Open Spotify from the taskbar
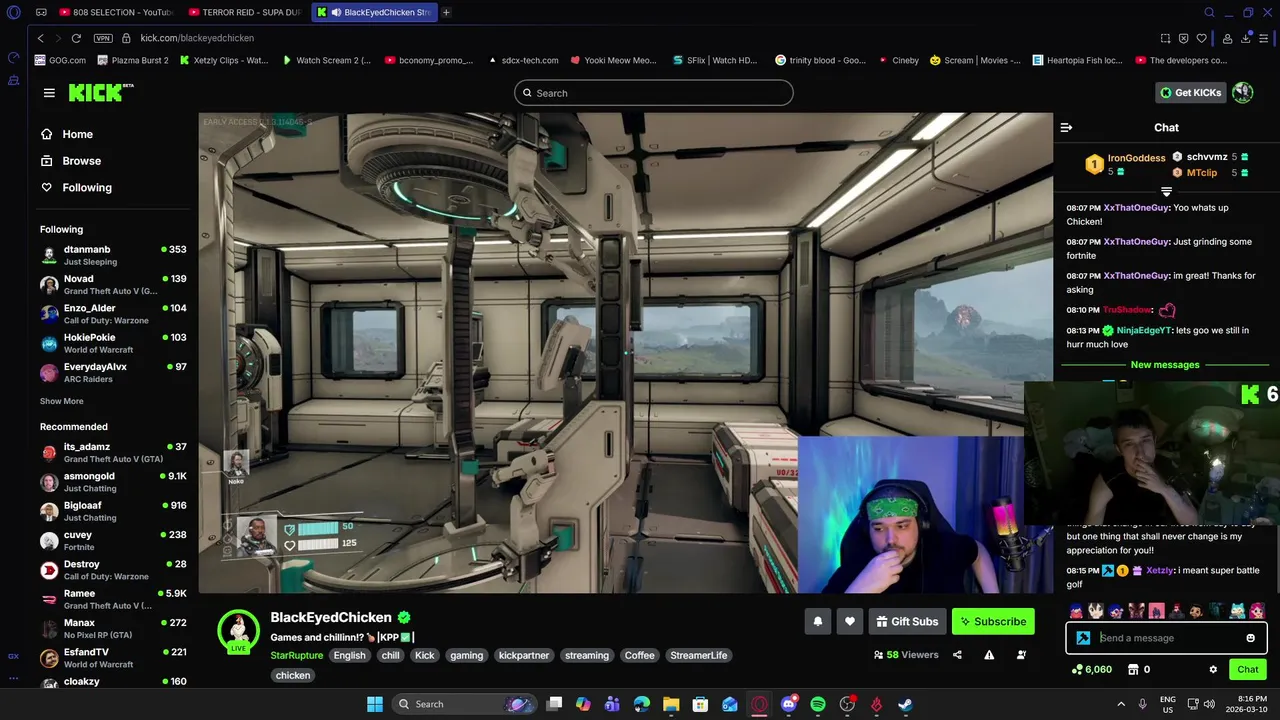The width and height of the screenshot is (1280, 720). tap(818, 704)
